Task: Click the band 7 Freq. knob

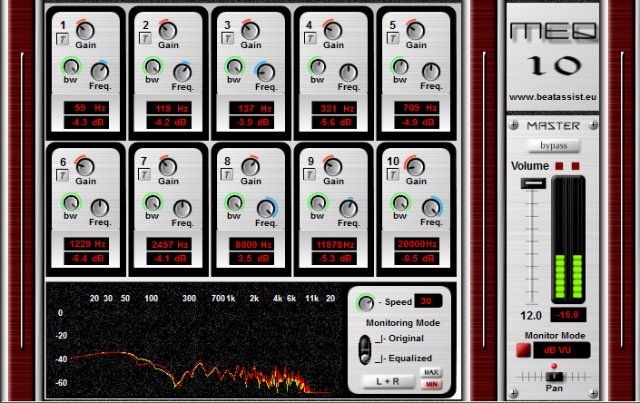Action: pyautogui.click(x=182, y=208)
